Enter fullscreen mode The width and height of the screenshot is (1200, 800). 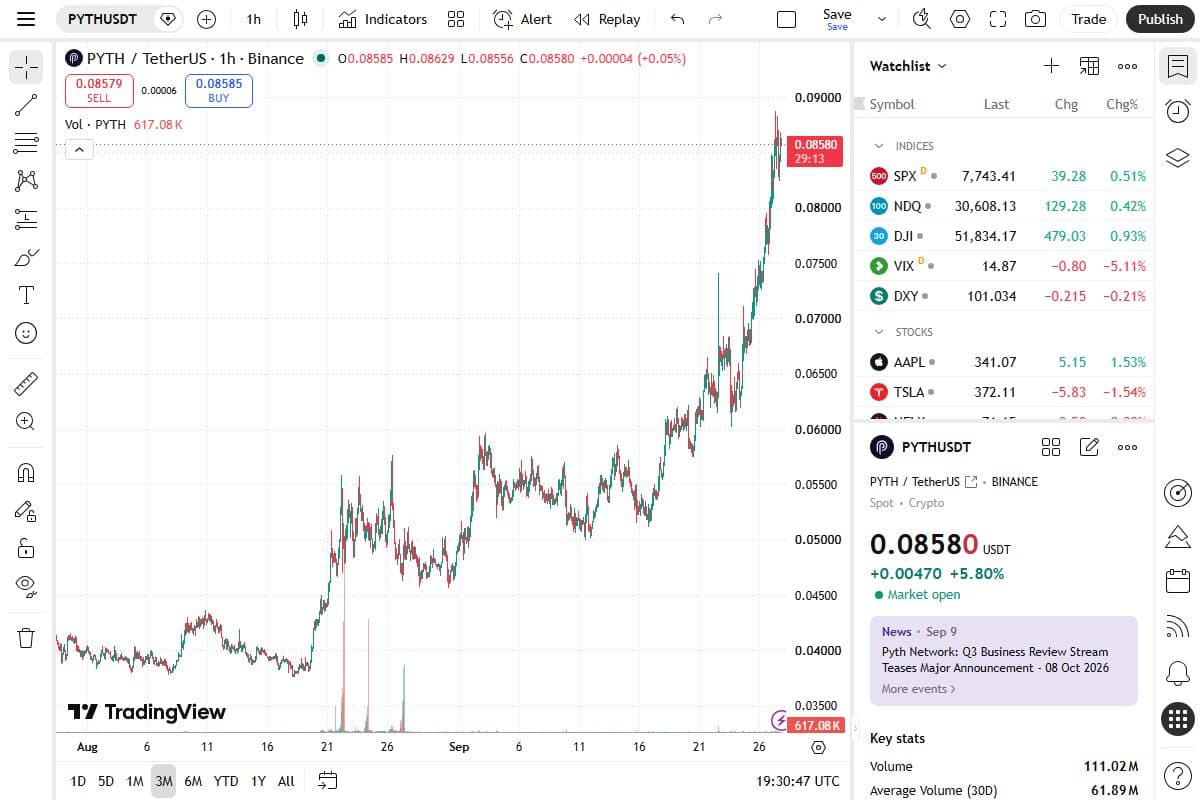pyautogui.click(x=998, y=19)
